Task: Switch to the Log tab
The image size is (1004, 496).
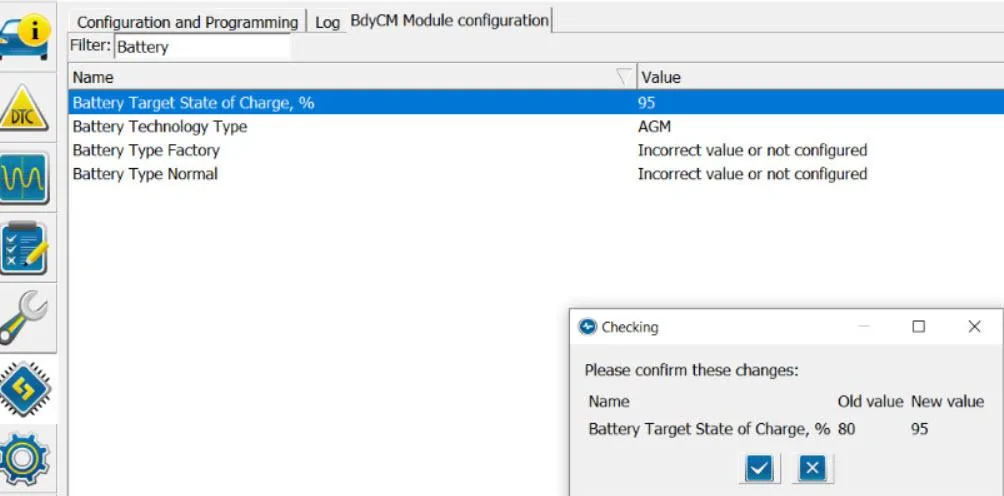Action: pyautogui.click(x=327, y=22)
